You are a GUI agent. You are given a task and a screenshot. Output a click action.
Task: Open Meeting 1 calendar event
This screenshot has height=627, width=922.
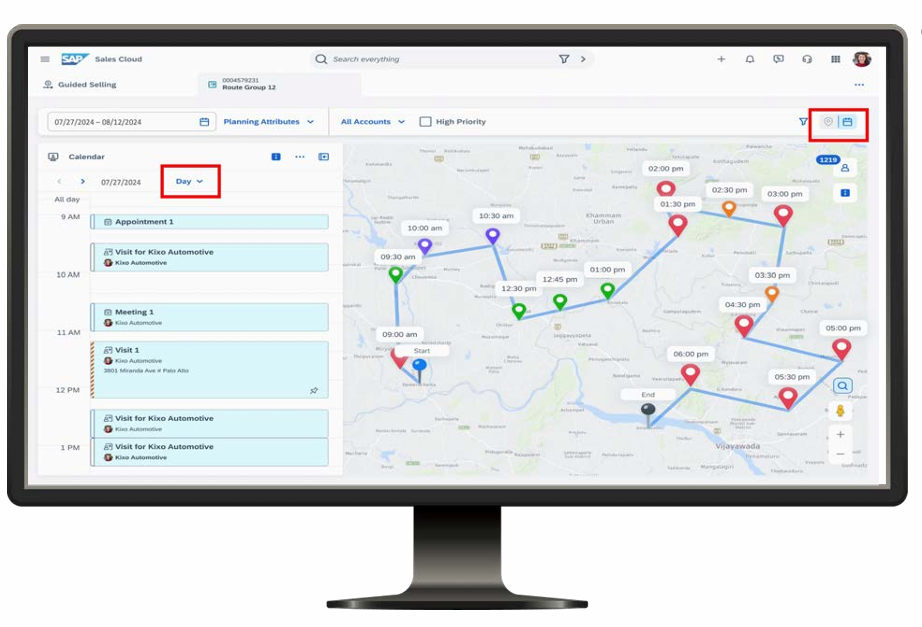[209, 317]
